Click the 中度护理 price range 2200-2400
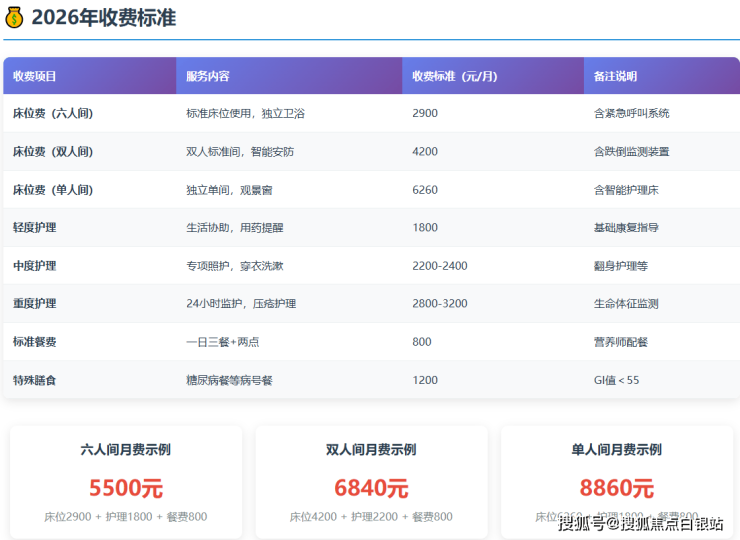740x540 pixels. (439, 266)
